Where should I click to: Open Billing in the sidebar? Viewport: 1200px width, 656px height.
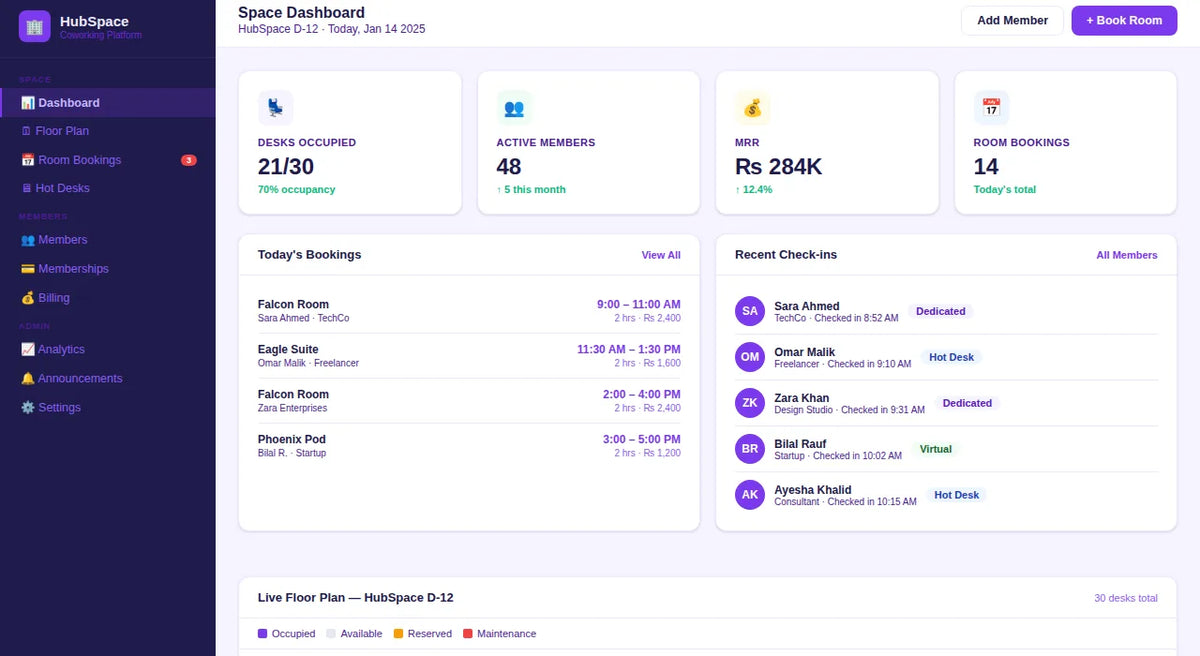click(x=108, y=298)
